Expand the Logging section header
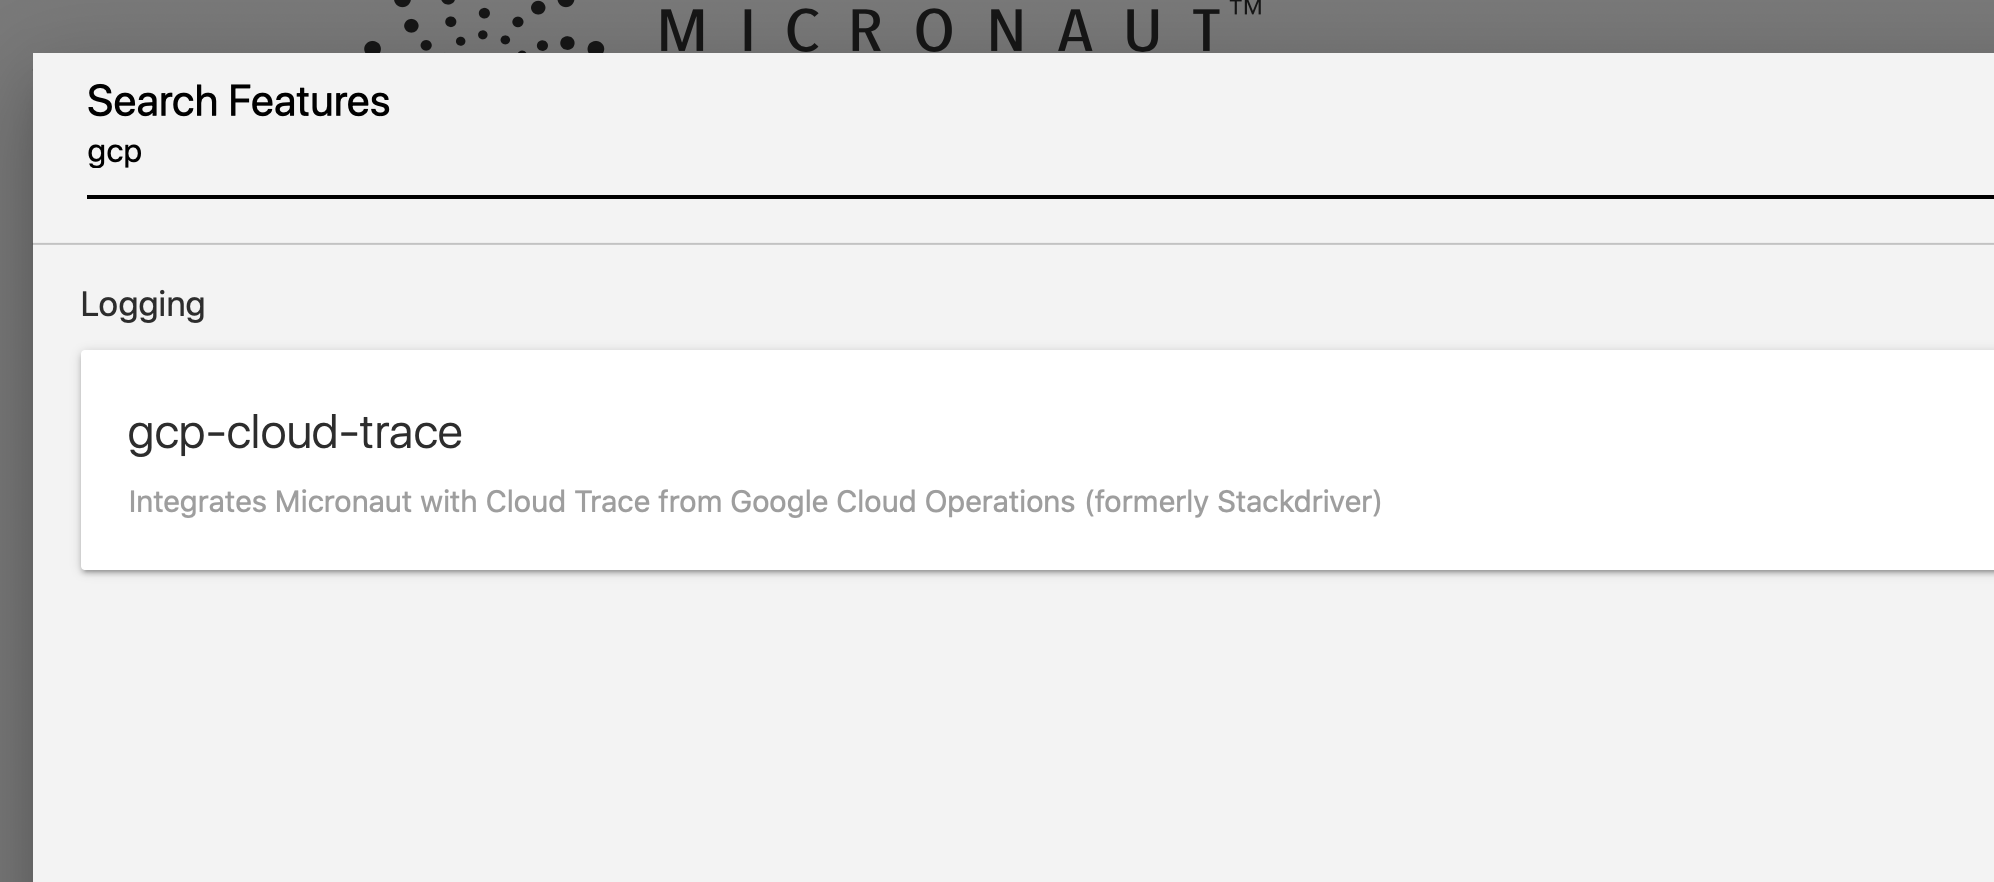Screen dimensions: 1994x882 (144, 303)
